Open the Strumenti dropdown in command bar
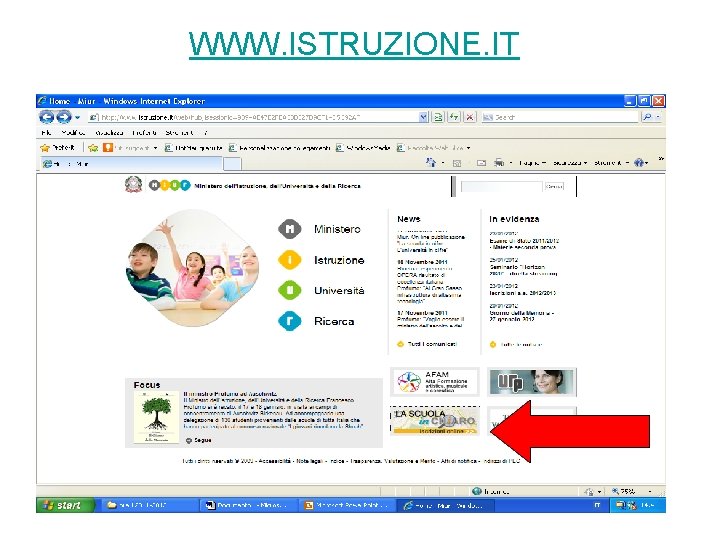This screenshot has height=540, width=720. tap(611, 163)
